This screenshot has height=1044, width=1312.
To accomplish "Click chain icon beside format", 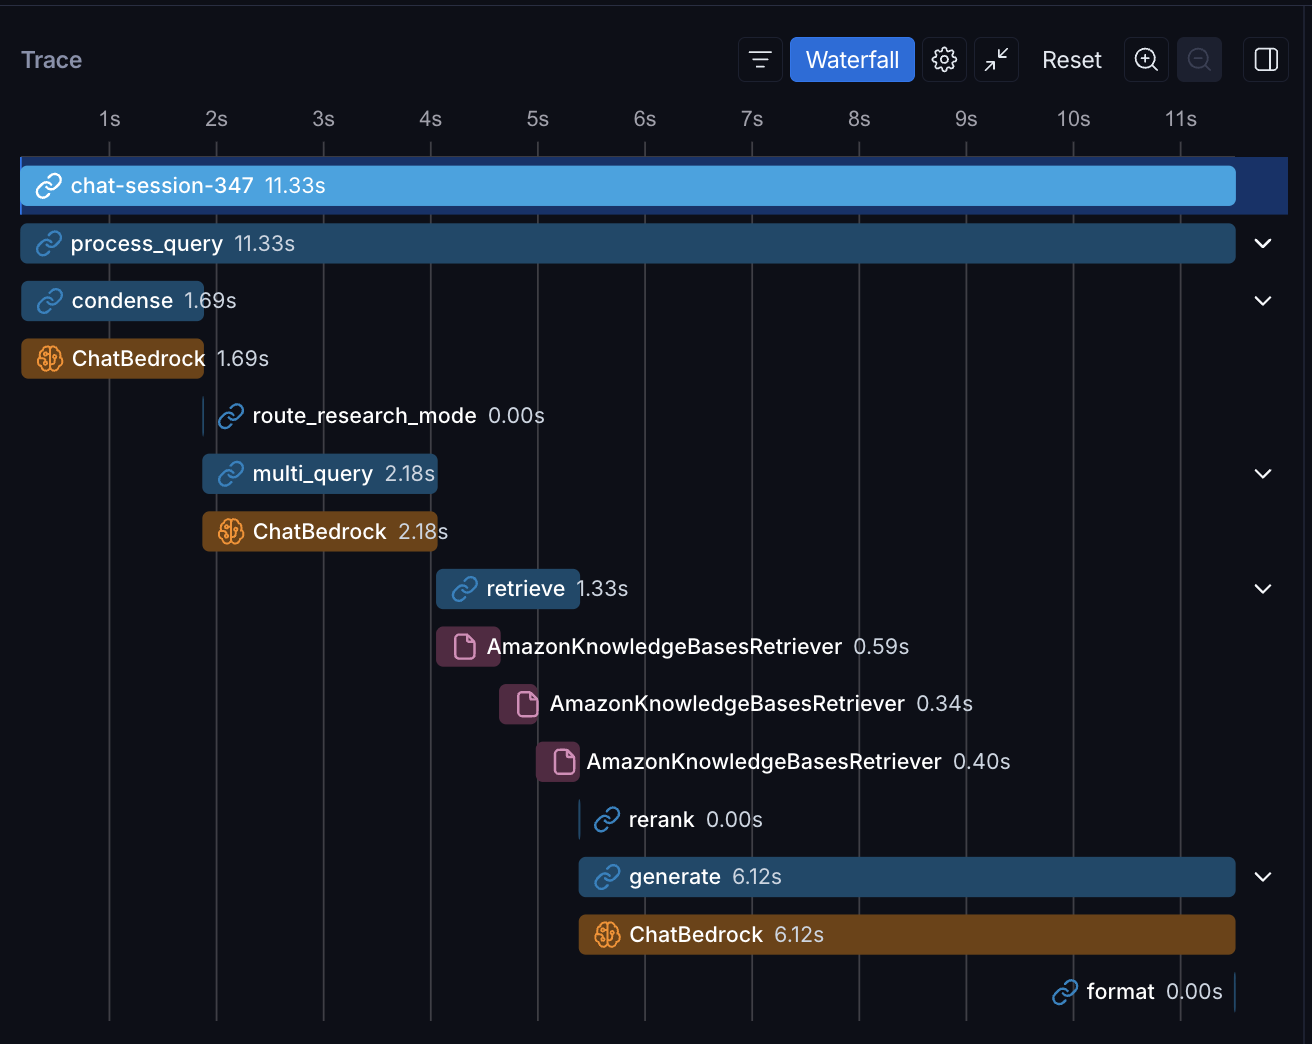I will tap(1065, 992).
